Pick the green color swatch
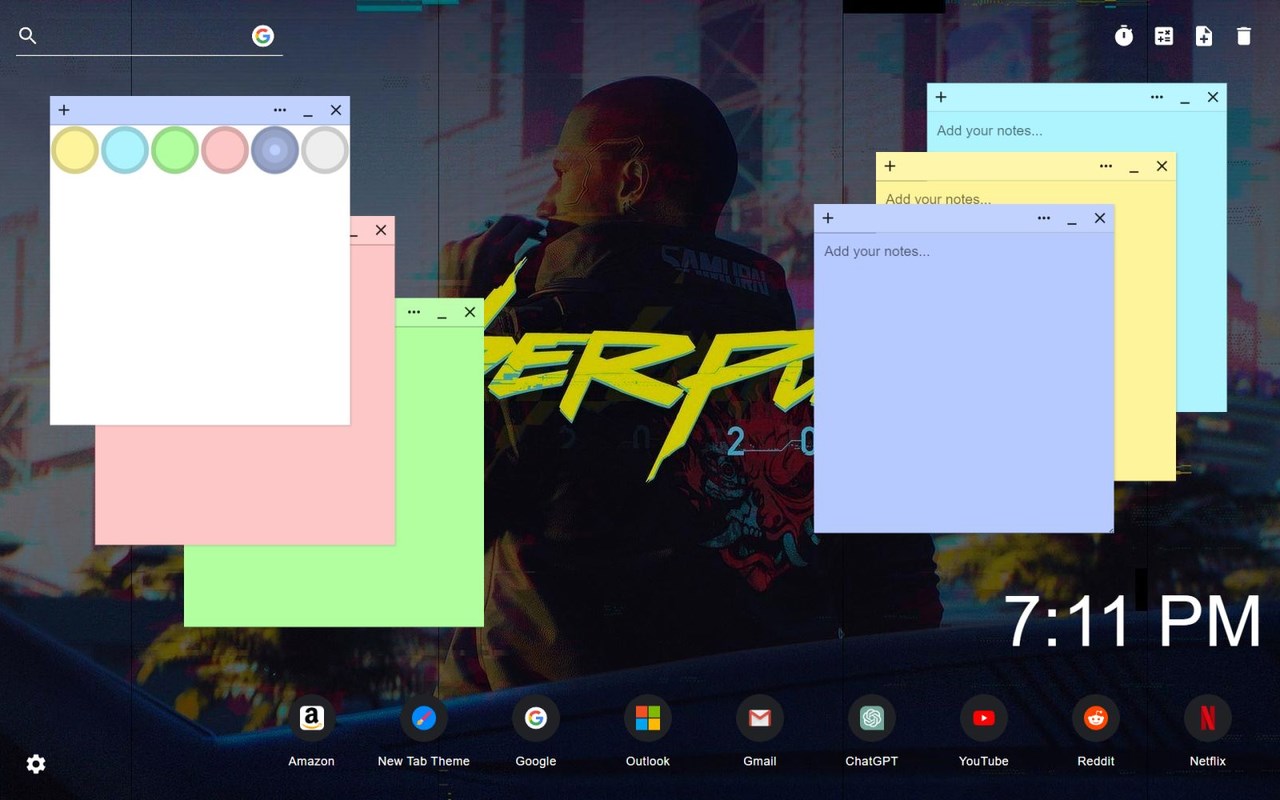The width and height of the screenshot is (1280, 800). 175,150
